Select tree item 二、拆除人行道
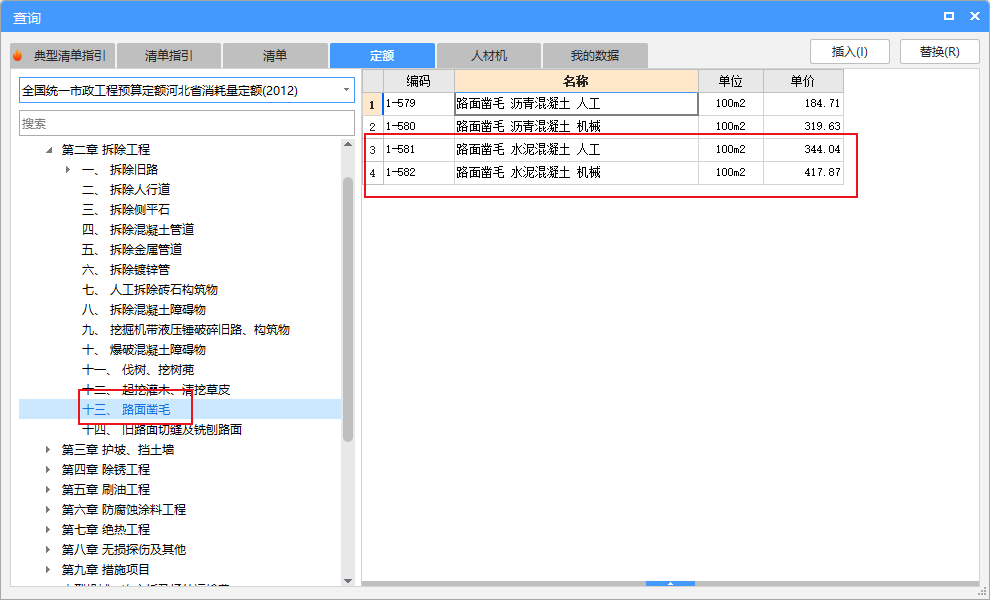The height and width of the screenshot is (600, 990). coord(126,189)
